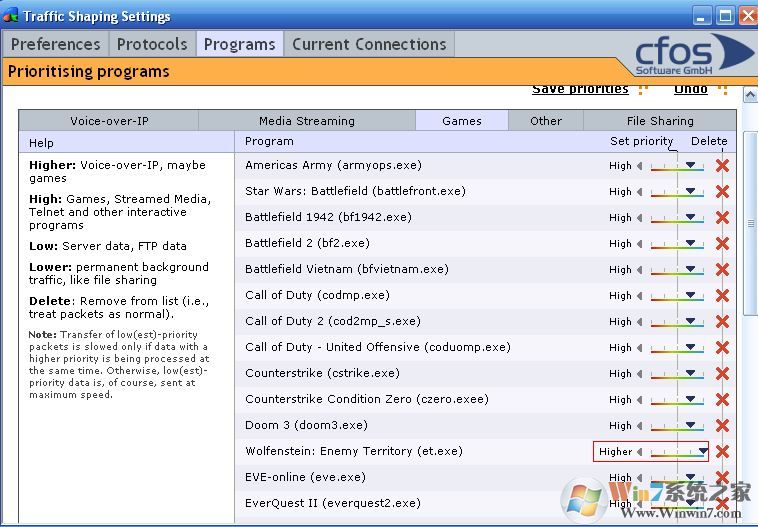Click the scrollbar up arrow
The height and width of the screenshot is (527, 758).
(x=749, y=95)
